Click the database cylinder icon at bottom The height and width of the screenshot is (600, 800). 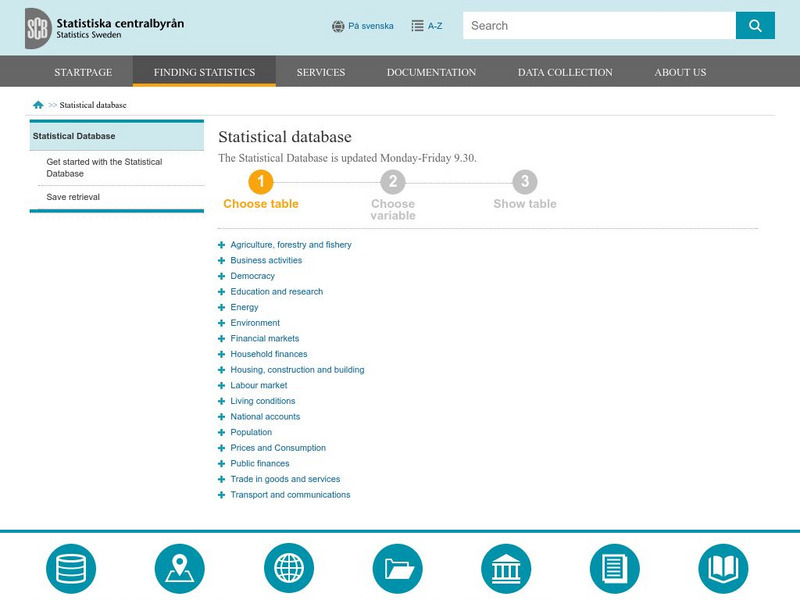click(x=71, y=569)
